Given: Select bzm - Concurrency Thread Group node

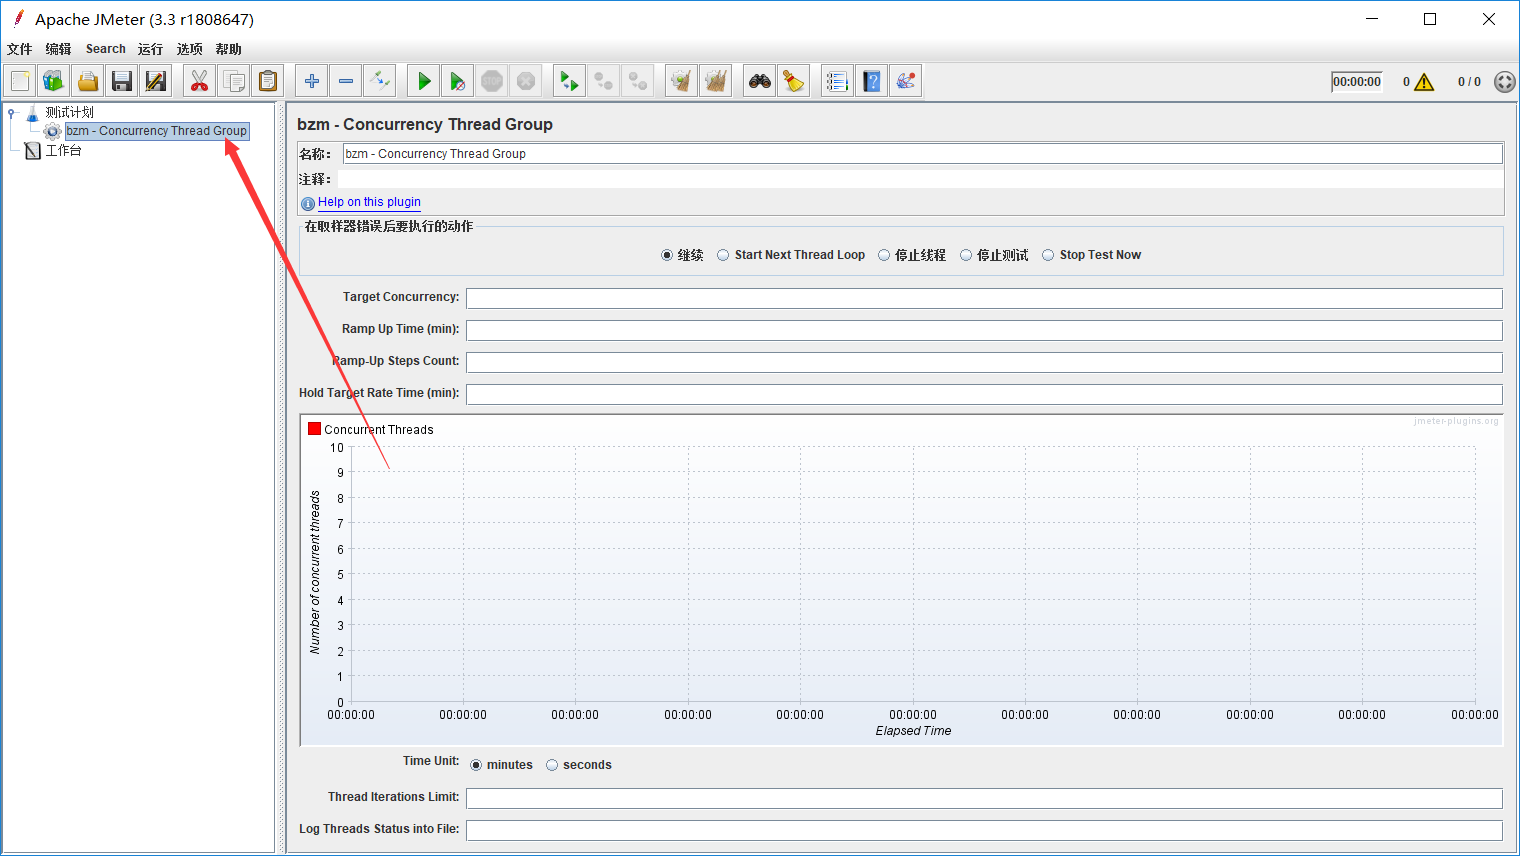Looking at the screenshot, I should click(157, 131).
